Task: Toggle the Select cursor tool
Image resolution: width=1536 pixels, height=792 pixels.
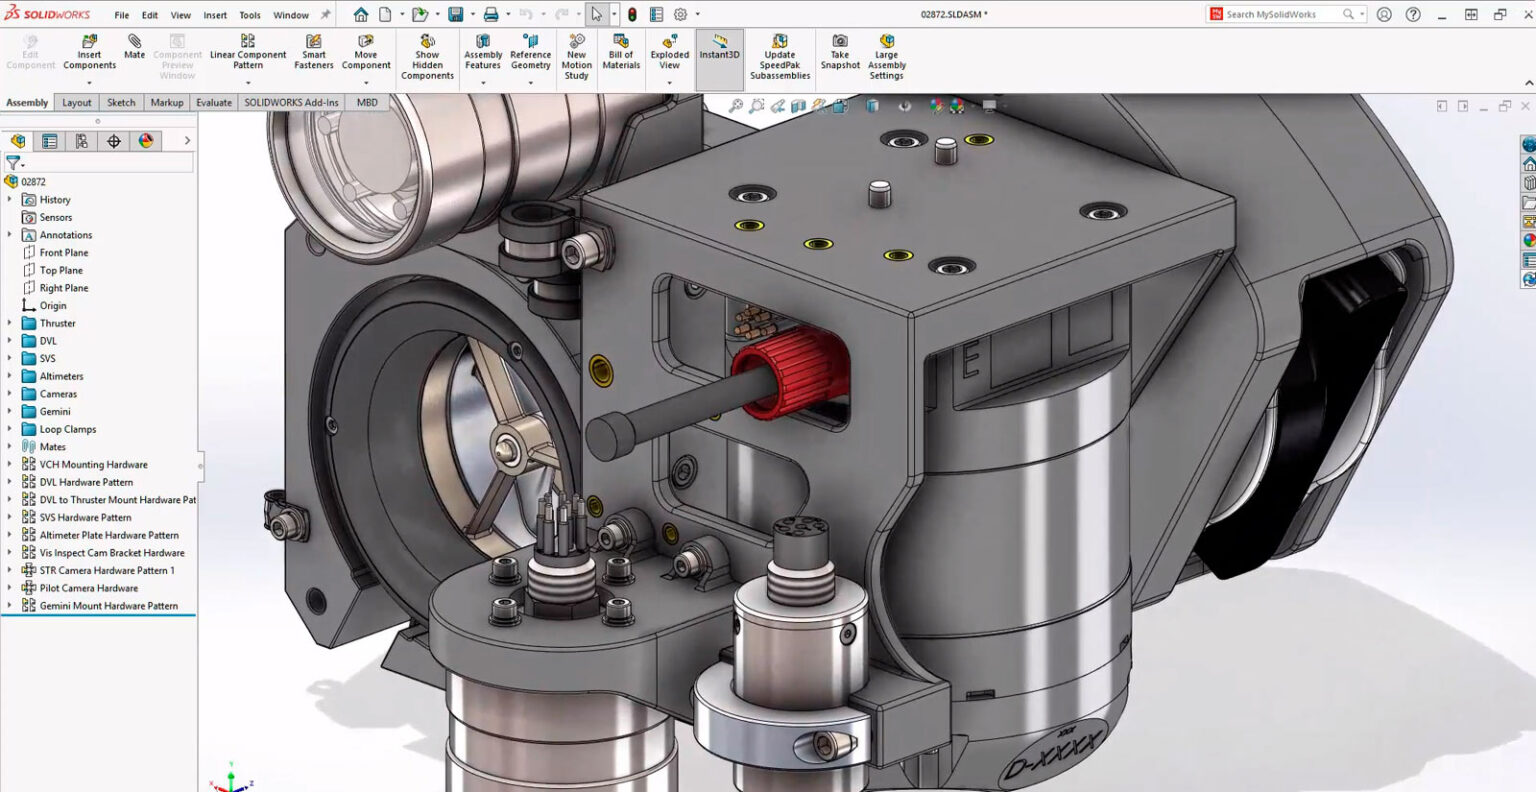Action: coord(596,14)
